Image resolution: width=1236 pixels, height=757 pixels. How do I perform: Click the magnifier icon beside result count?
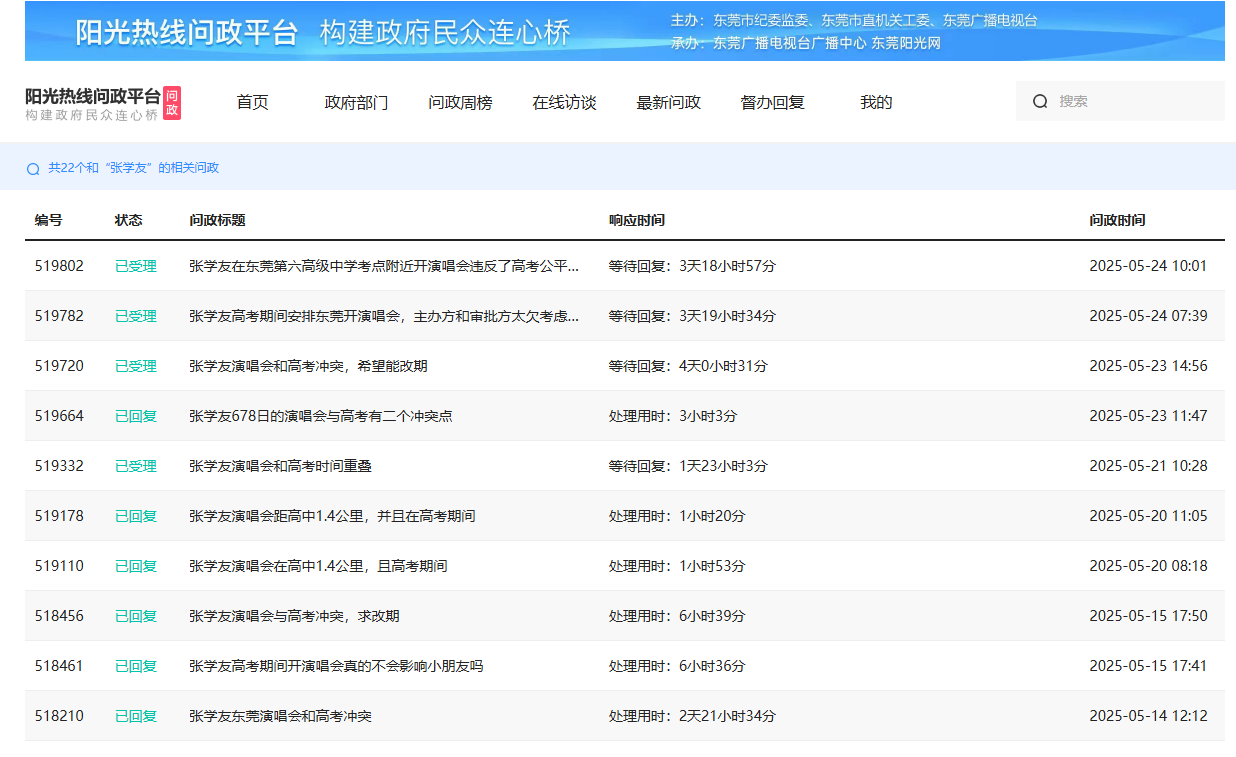point(33,169)
